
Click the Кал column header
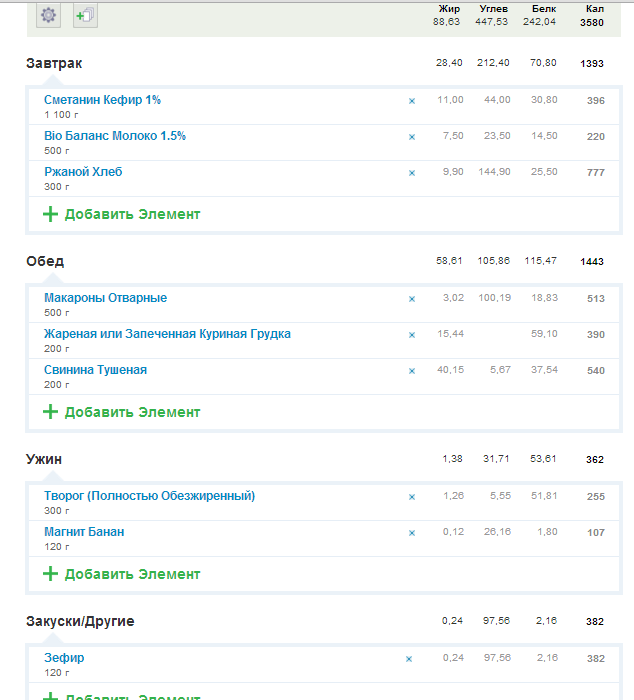[594, 9]
